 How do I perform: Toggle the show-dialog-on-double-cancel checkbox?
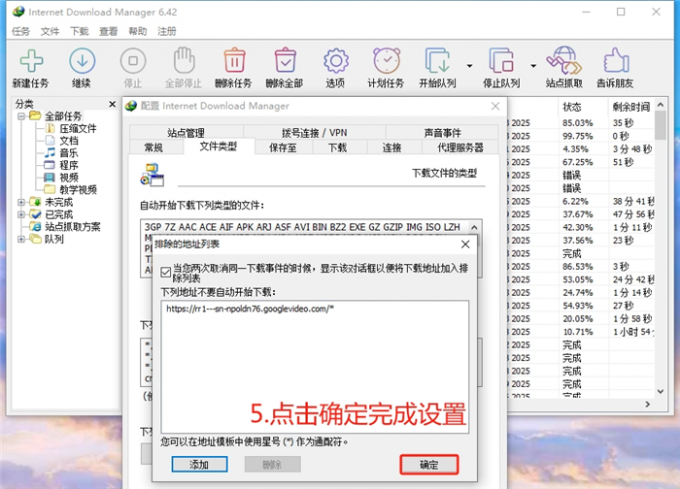pyautogui.click(x=166, y=272)
